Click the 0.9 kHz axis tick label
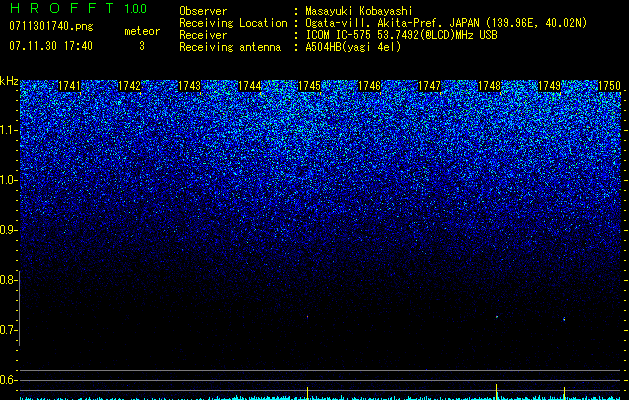The height and width of the screenshot is (400, 629). pyautogui.click(x=9, y=230)
